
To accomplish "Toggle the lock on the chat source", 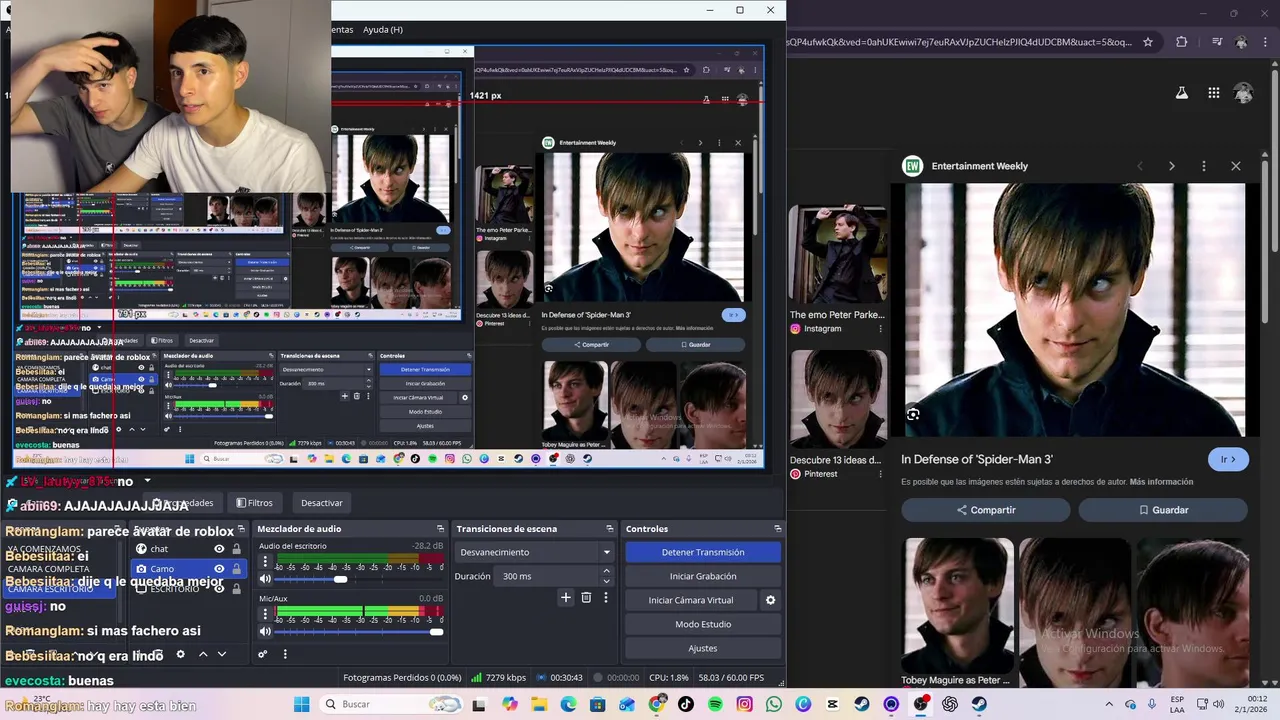I will click(237, 549).
